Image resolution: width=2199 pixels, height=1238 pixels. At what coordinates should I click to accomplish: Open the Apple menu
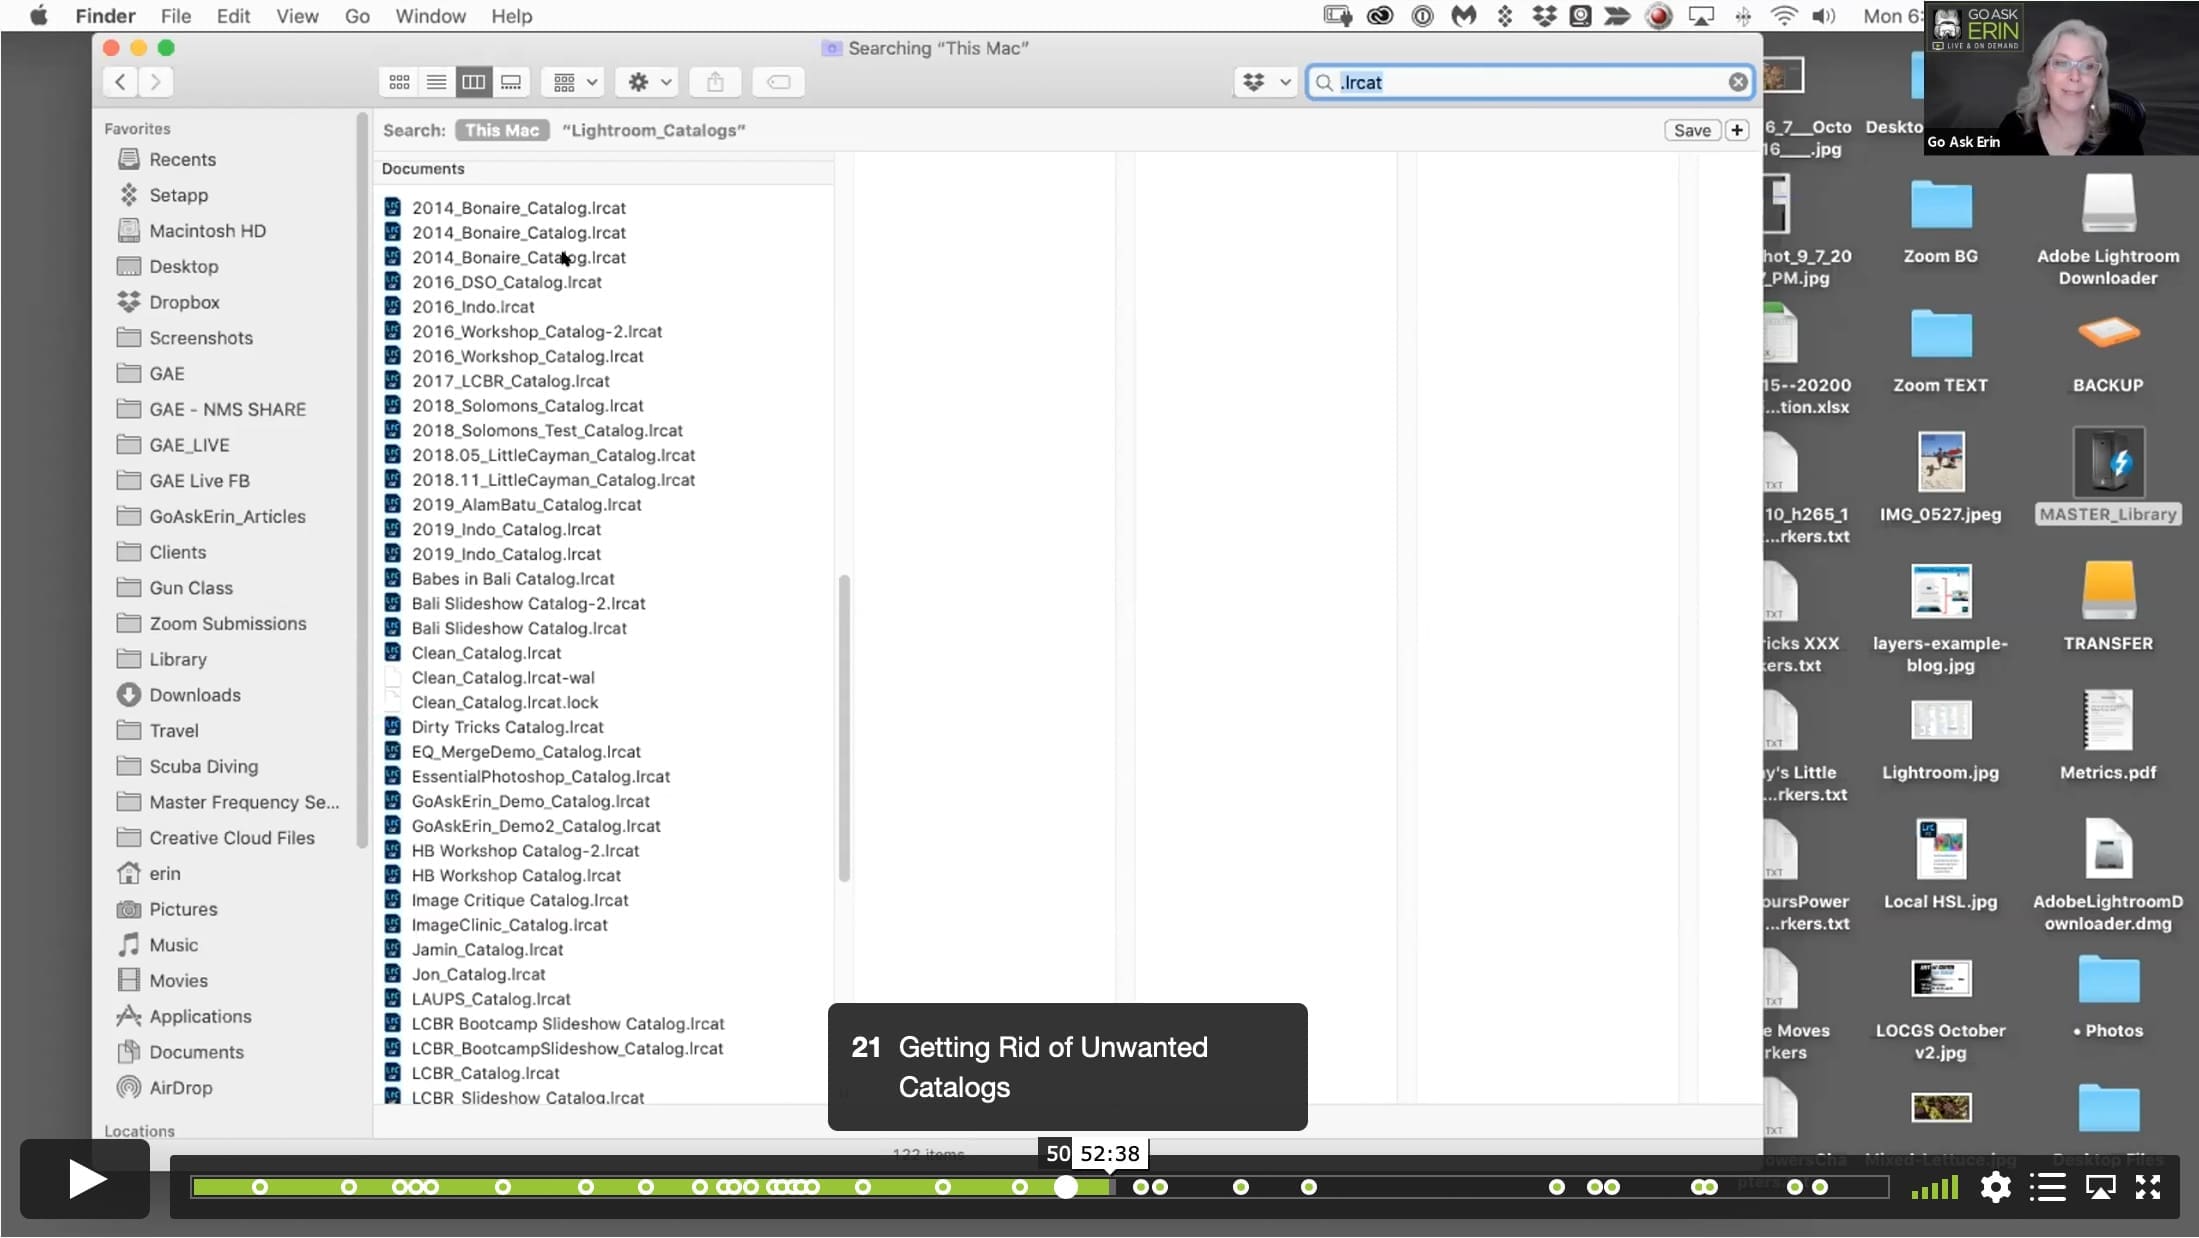[38, 16]
